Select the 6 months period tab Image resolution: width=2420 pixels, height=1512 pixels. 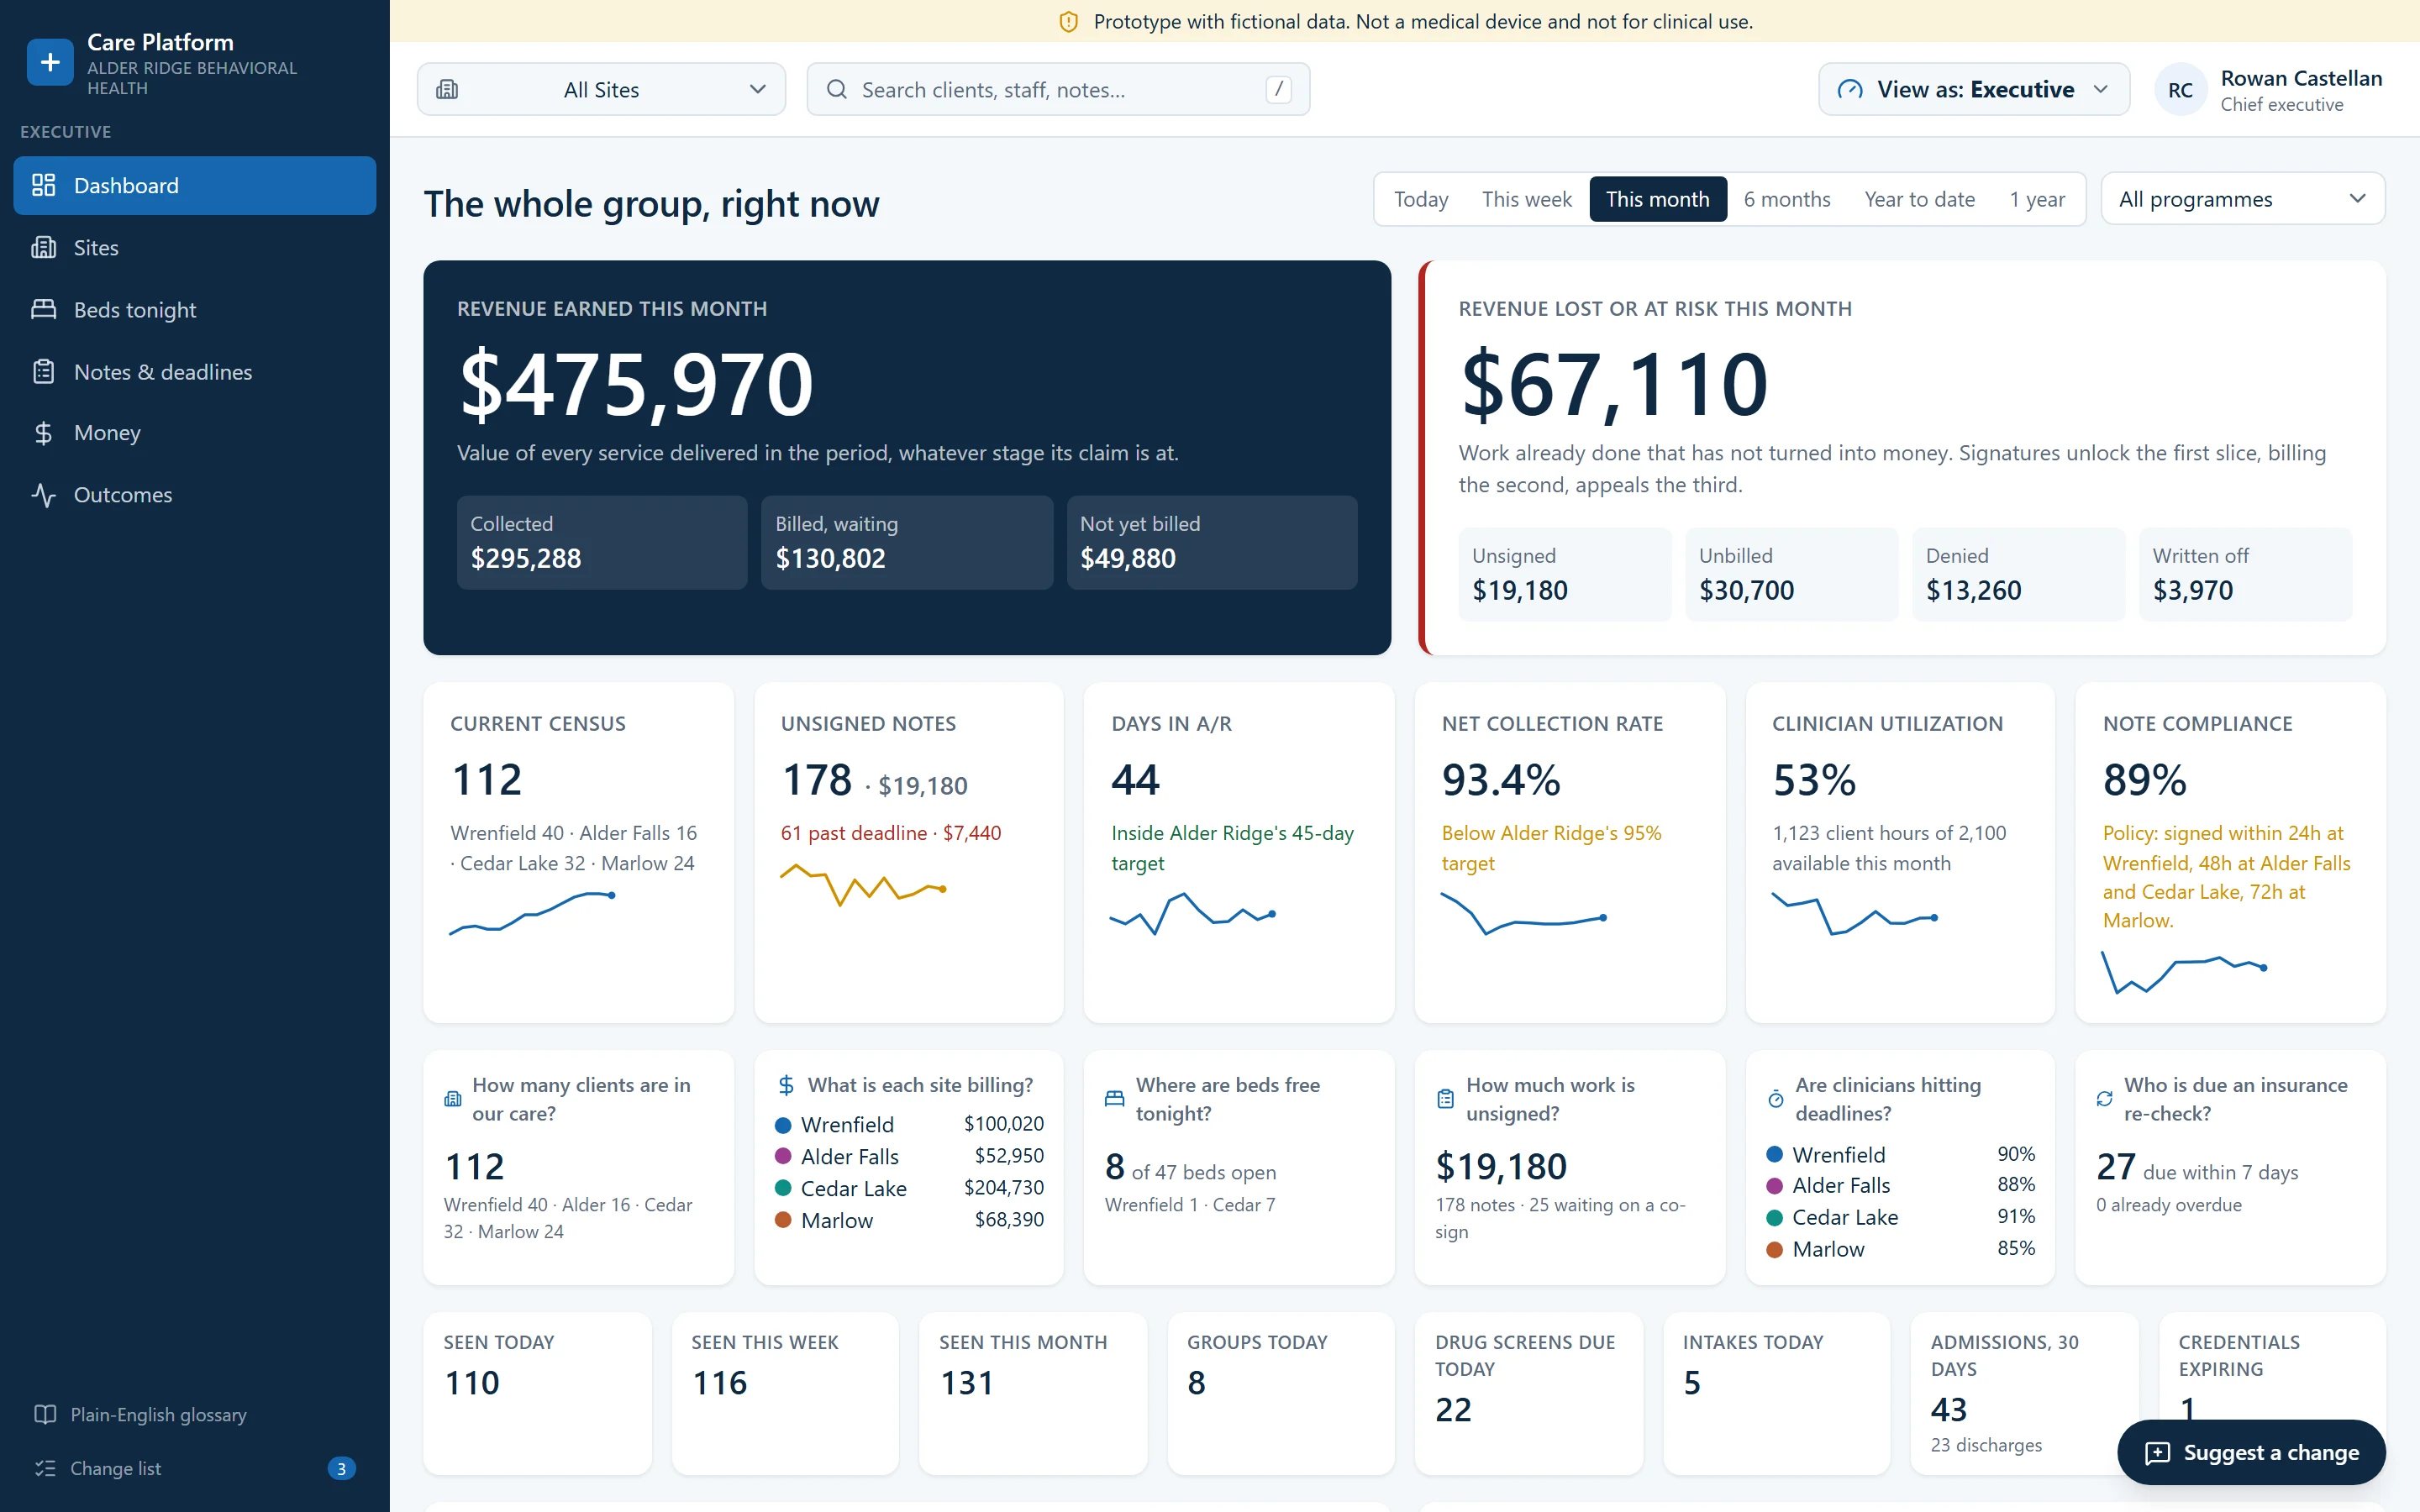pyautogui.click(x=1786, y=199)
